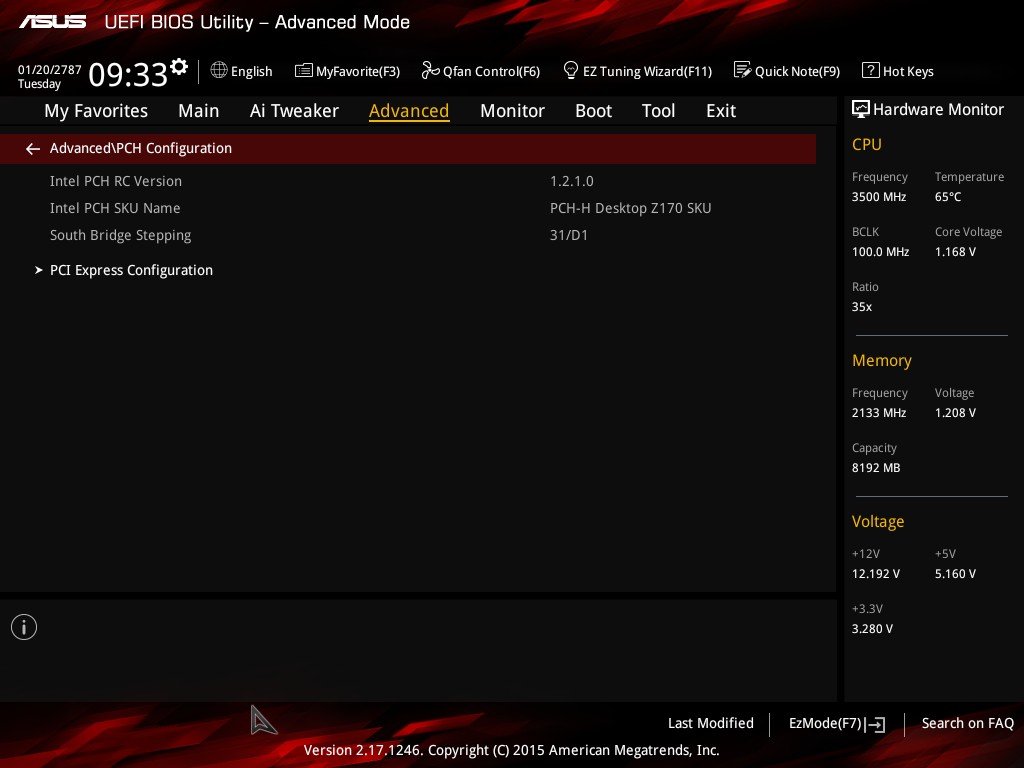Click BCLK 100.0 MHz value
Screen dimensions: 1024x768
(x=880, y=251)
